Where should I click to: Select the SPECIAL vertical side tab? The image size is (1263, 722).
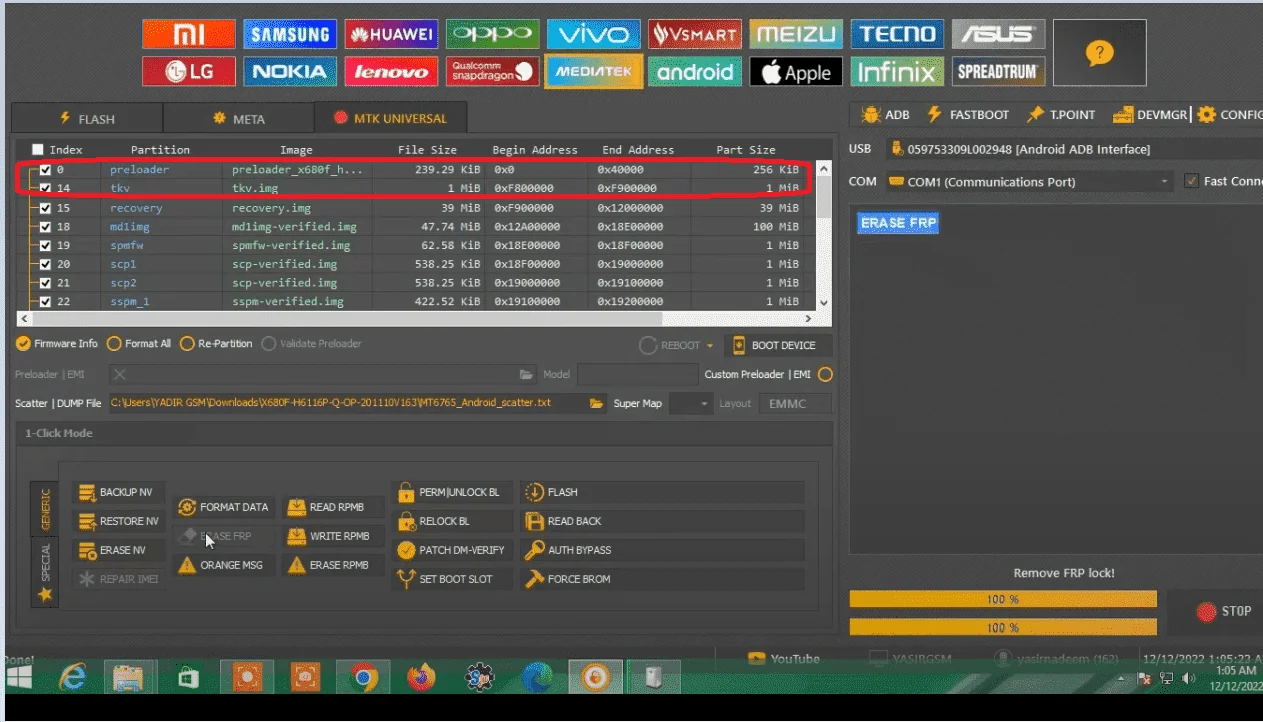coord(45,570)
